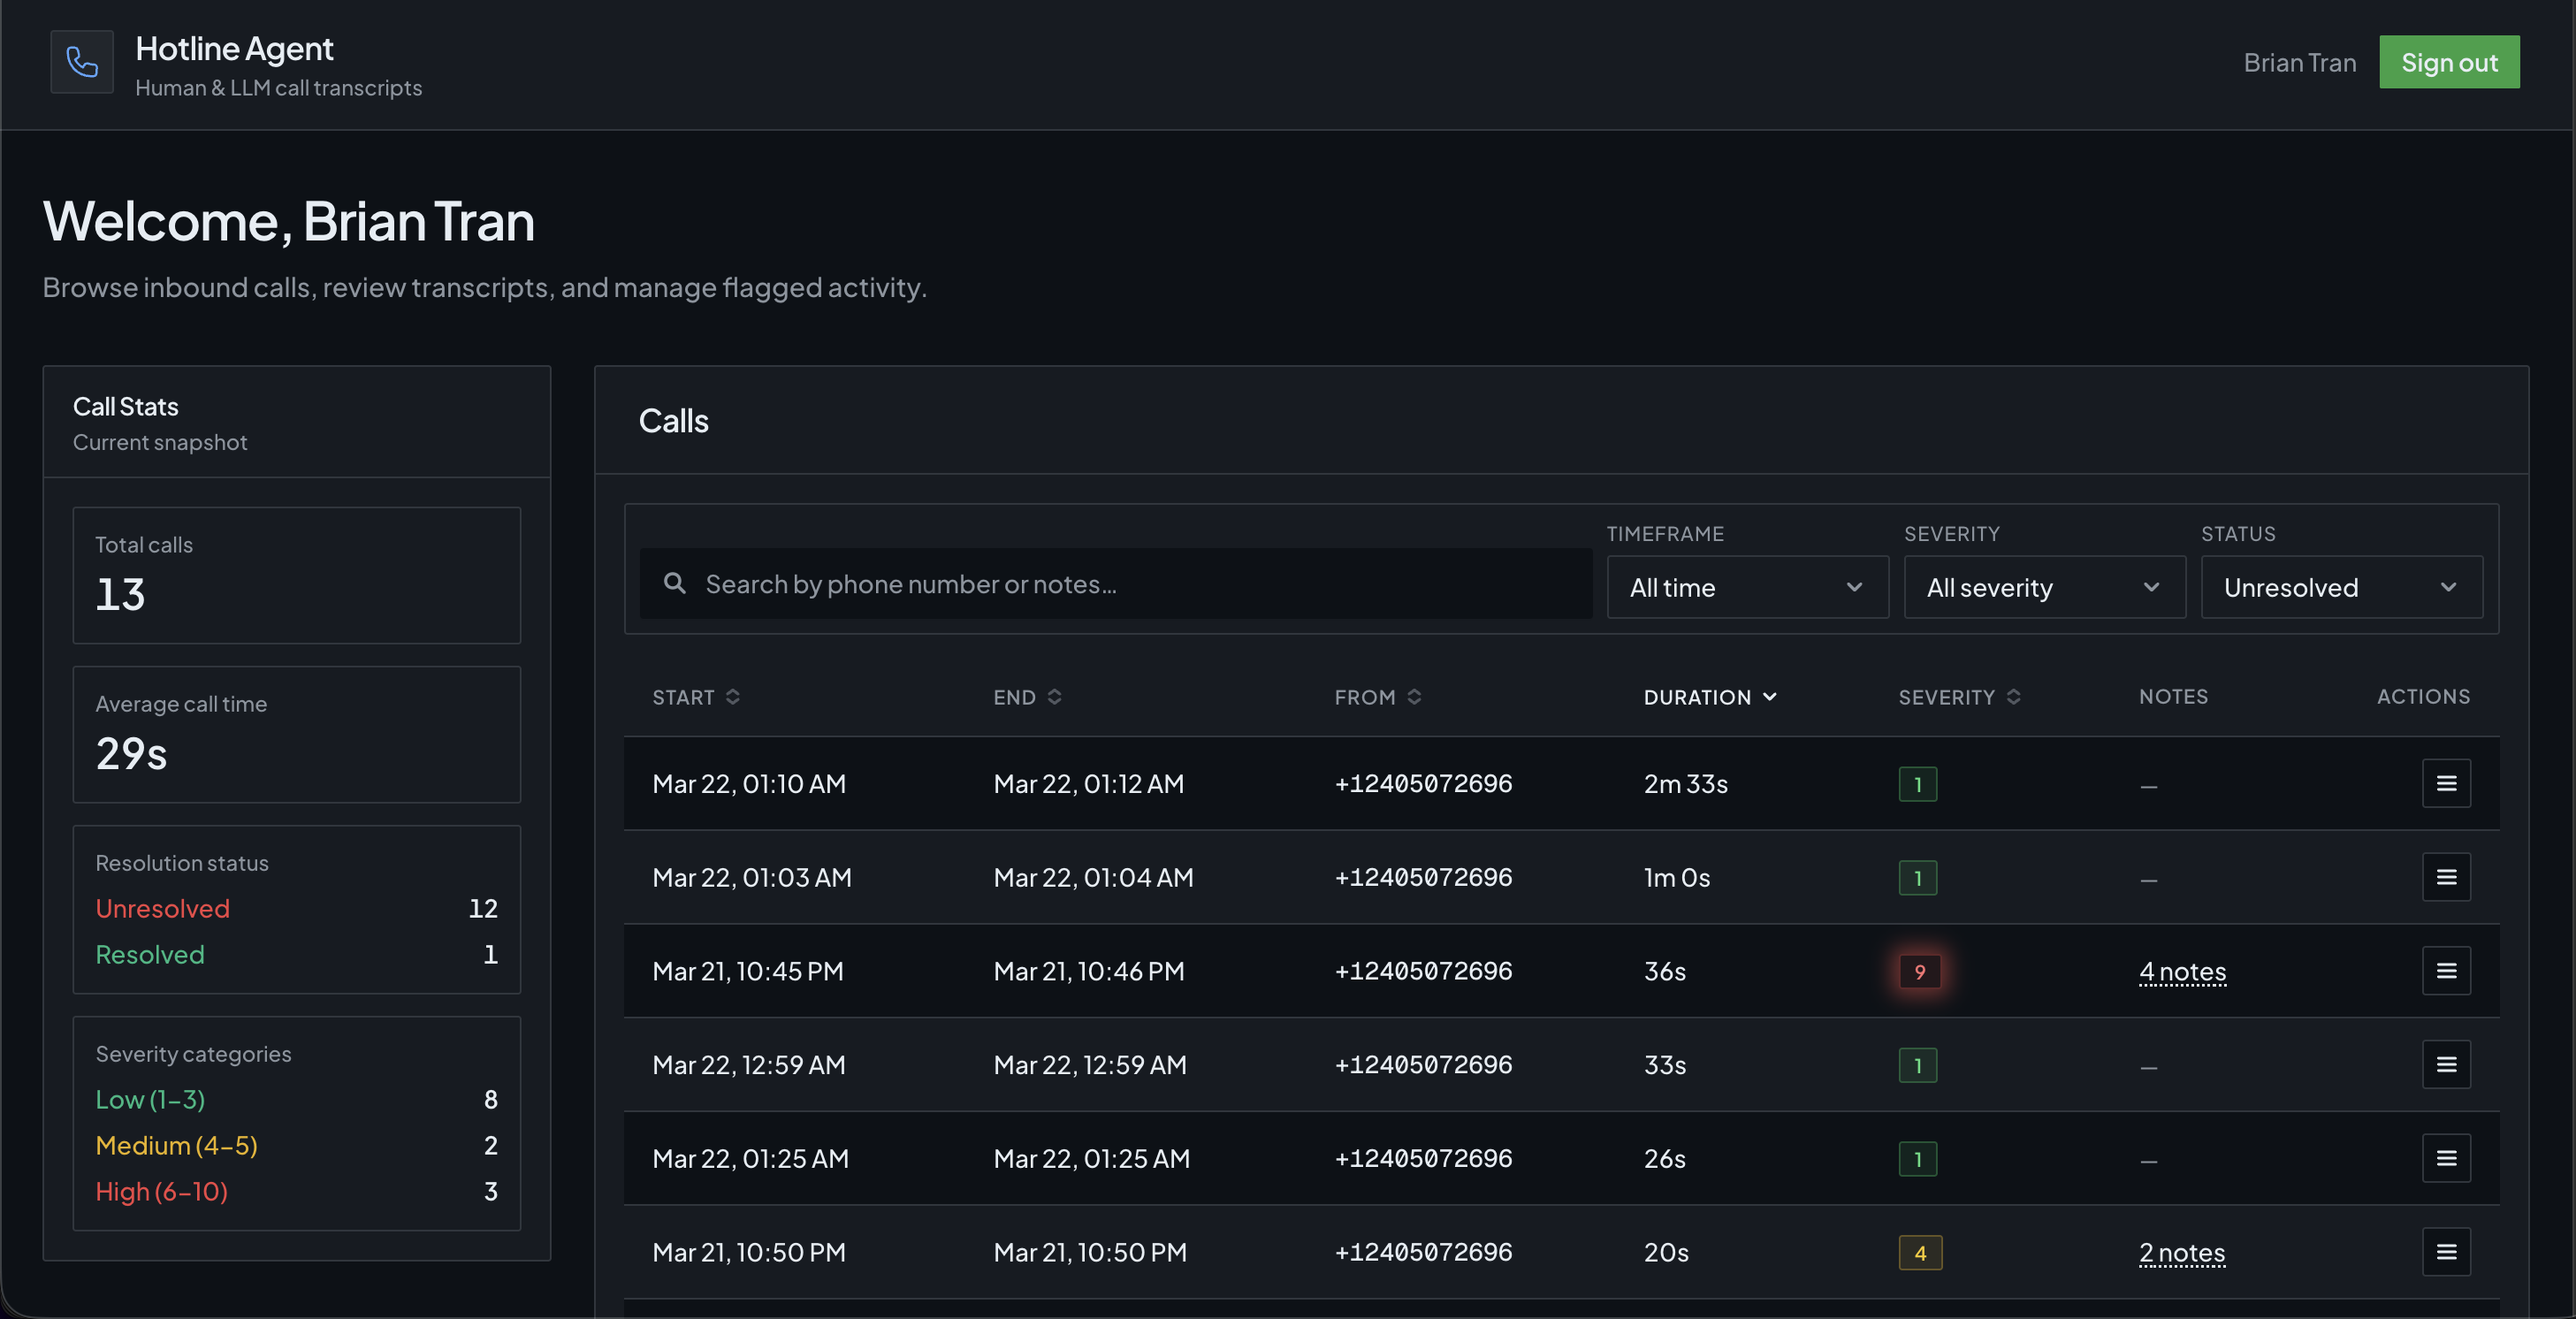Screen dimensions: 2576x1319
Task: Click the Sign out button
Action: [2448, 63]
